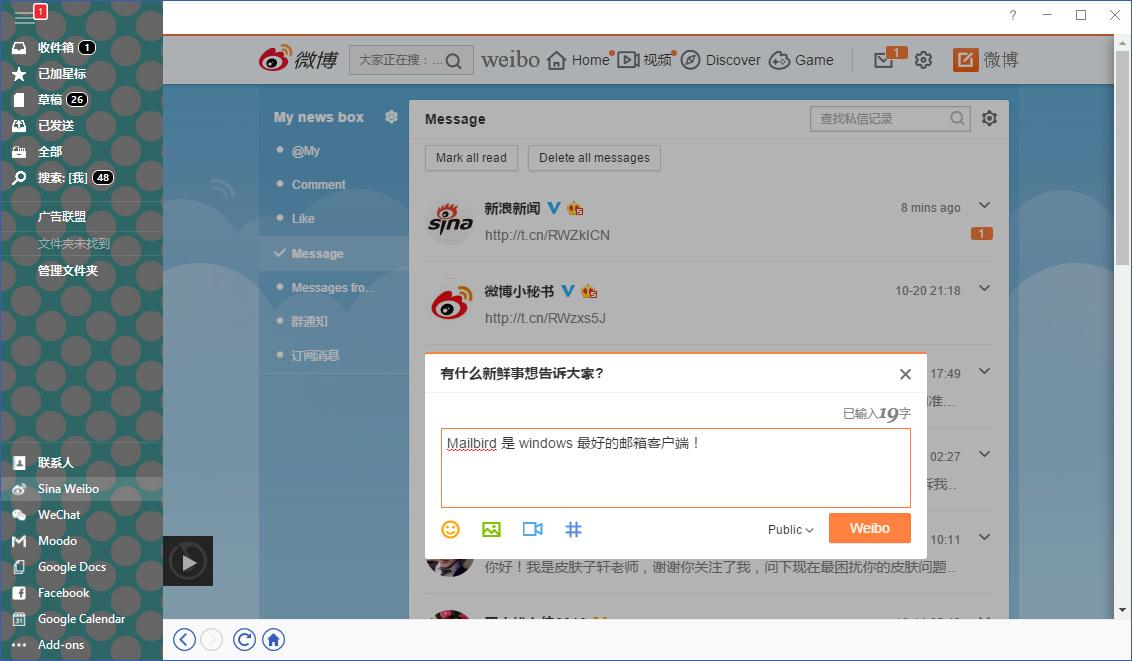Viewport: 1132px width, 661px height.
Task: Attach a picture with the image icon
Action: tap(491, 529)
